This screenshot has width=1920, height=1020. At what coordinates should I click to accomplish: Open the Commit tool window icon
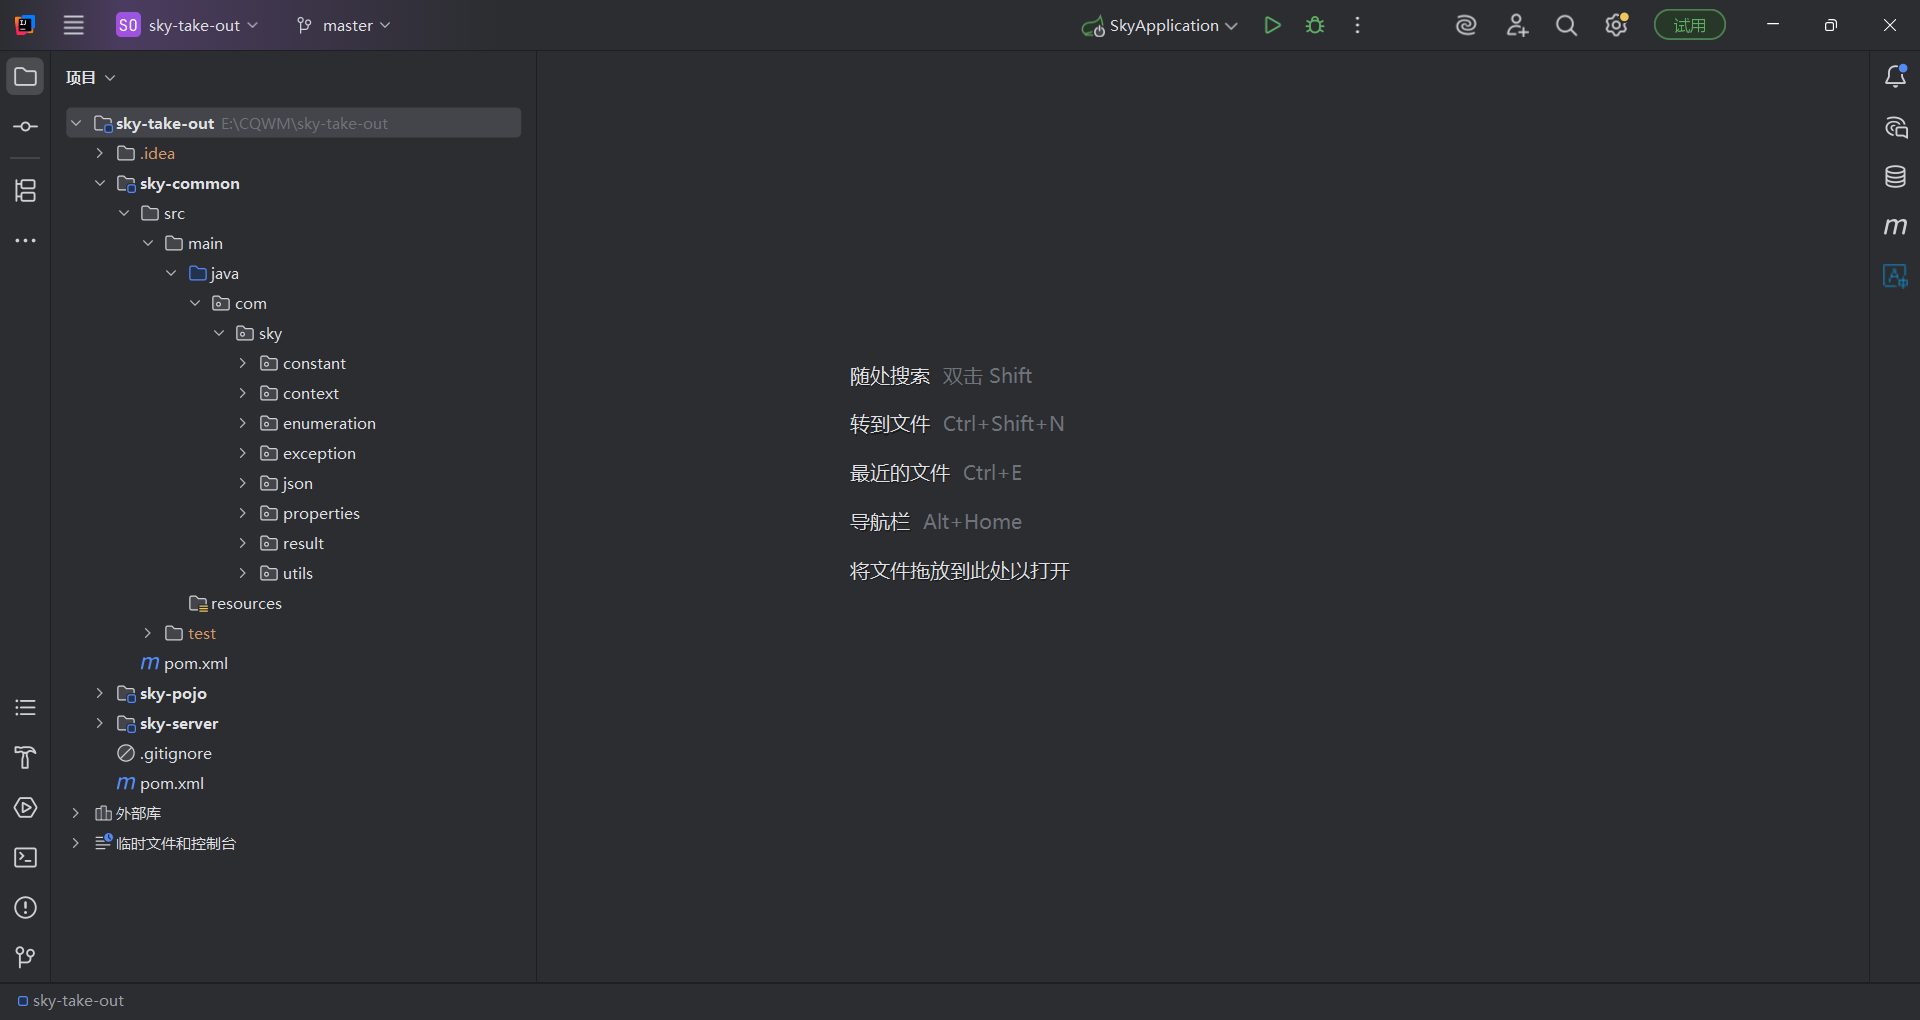[x=26, y=127]
